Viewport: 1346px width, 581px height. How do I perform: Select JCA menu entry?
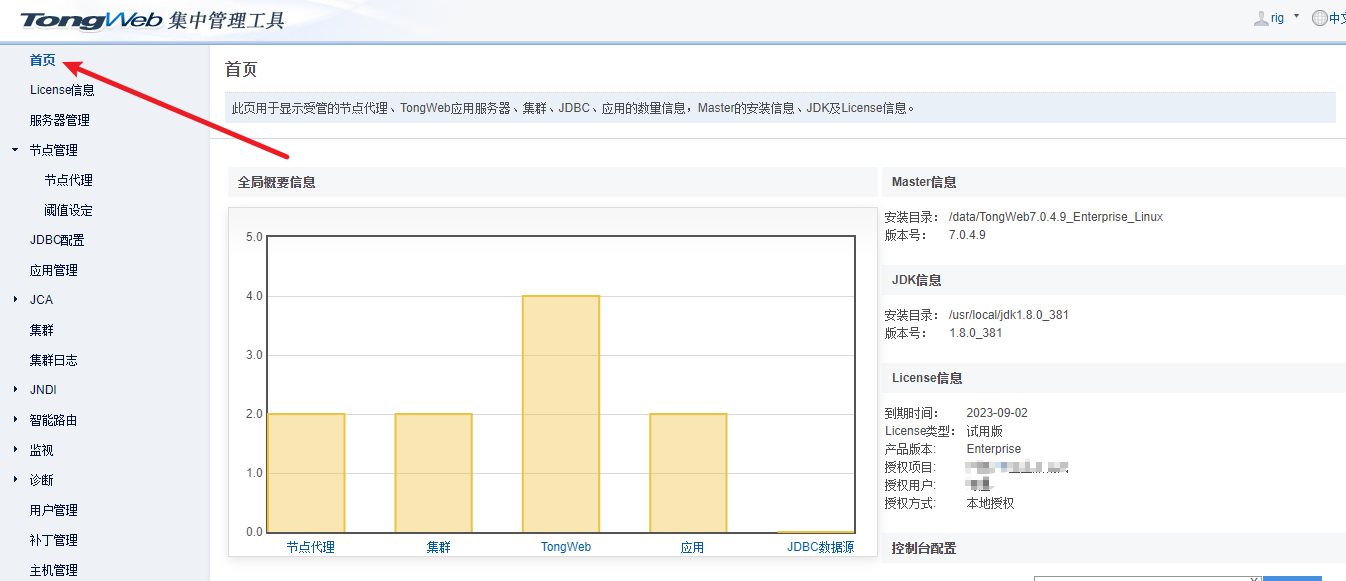pyautogui.click(x=41, y=300)
